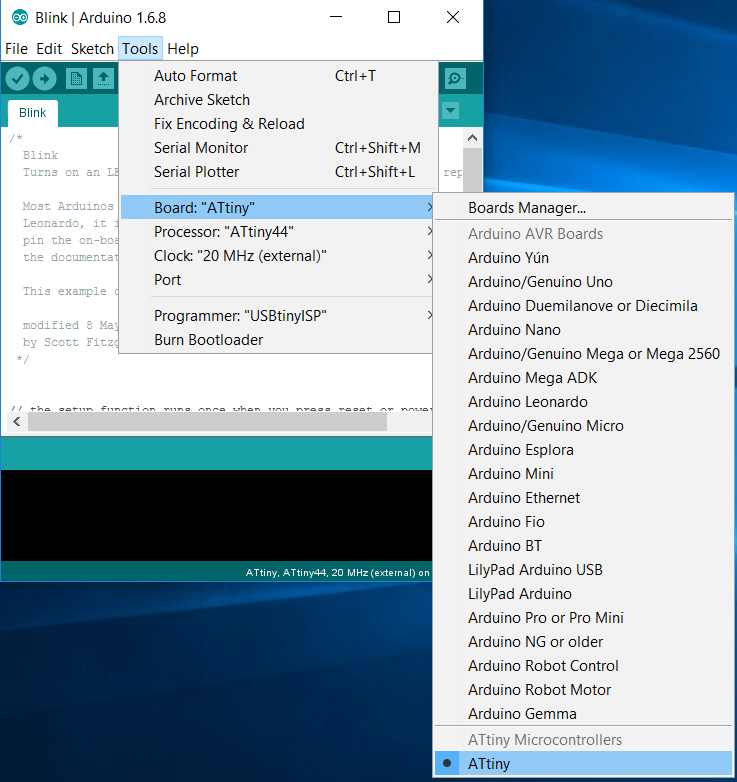The image size is (737, 782).
Task: Select the ATtiny board radio option
Action: click(583, 764)
